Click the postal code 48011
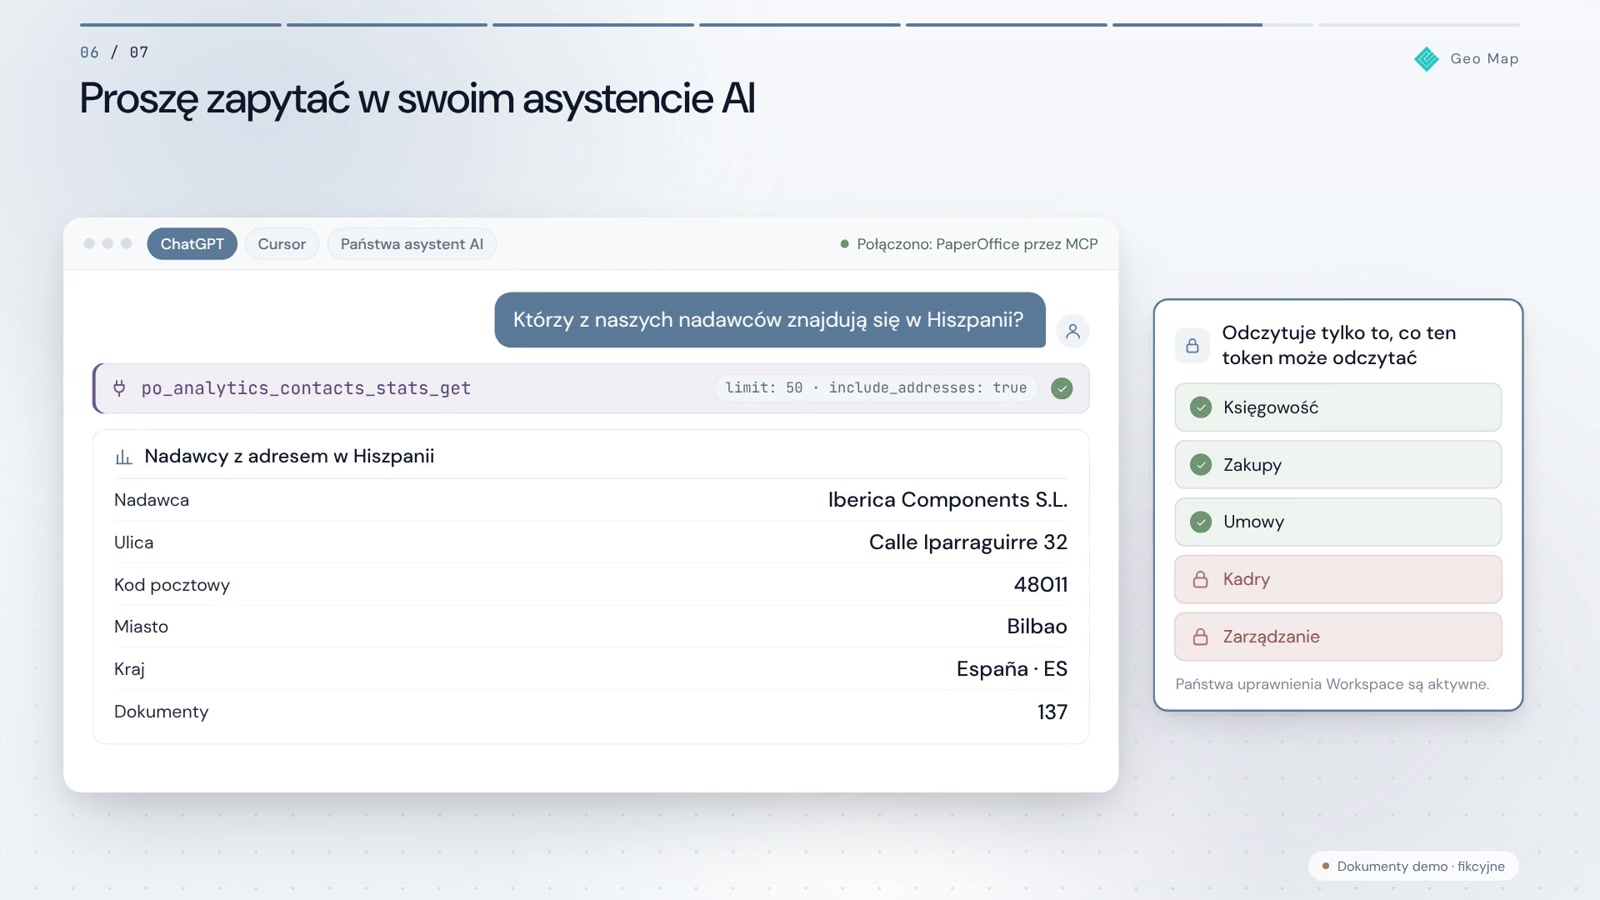 click(1041, 585)
